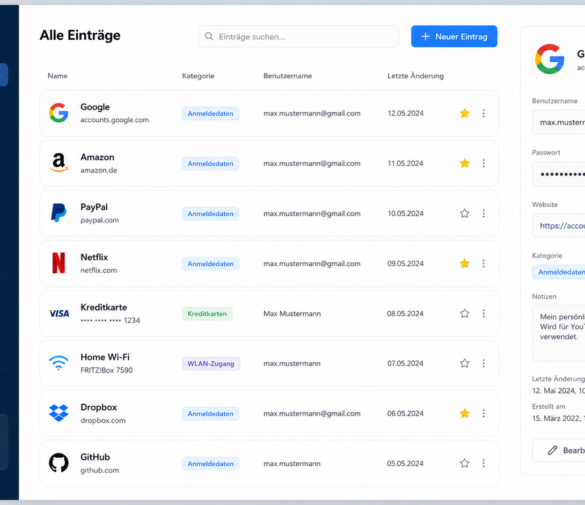Click the Anmeldedaten tag in Dropbox row
The width and height of the screenshot is (585, 505).
click(210, 414)
